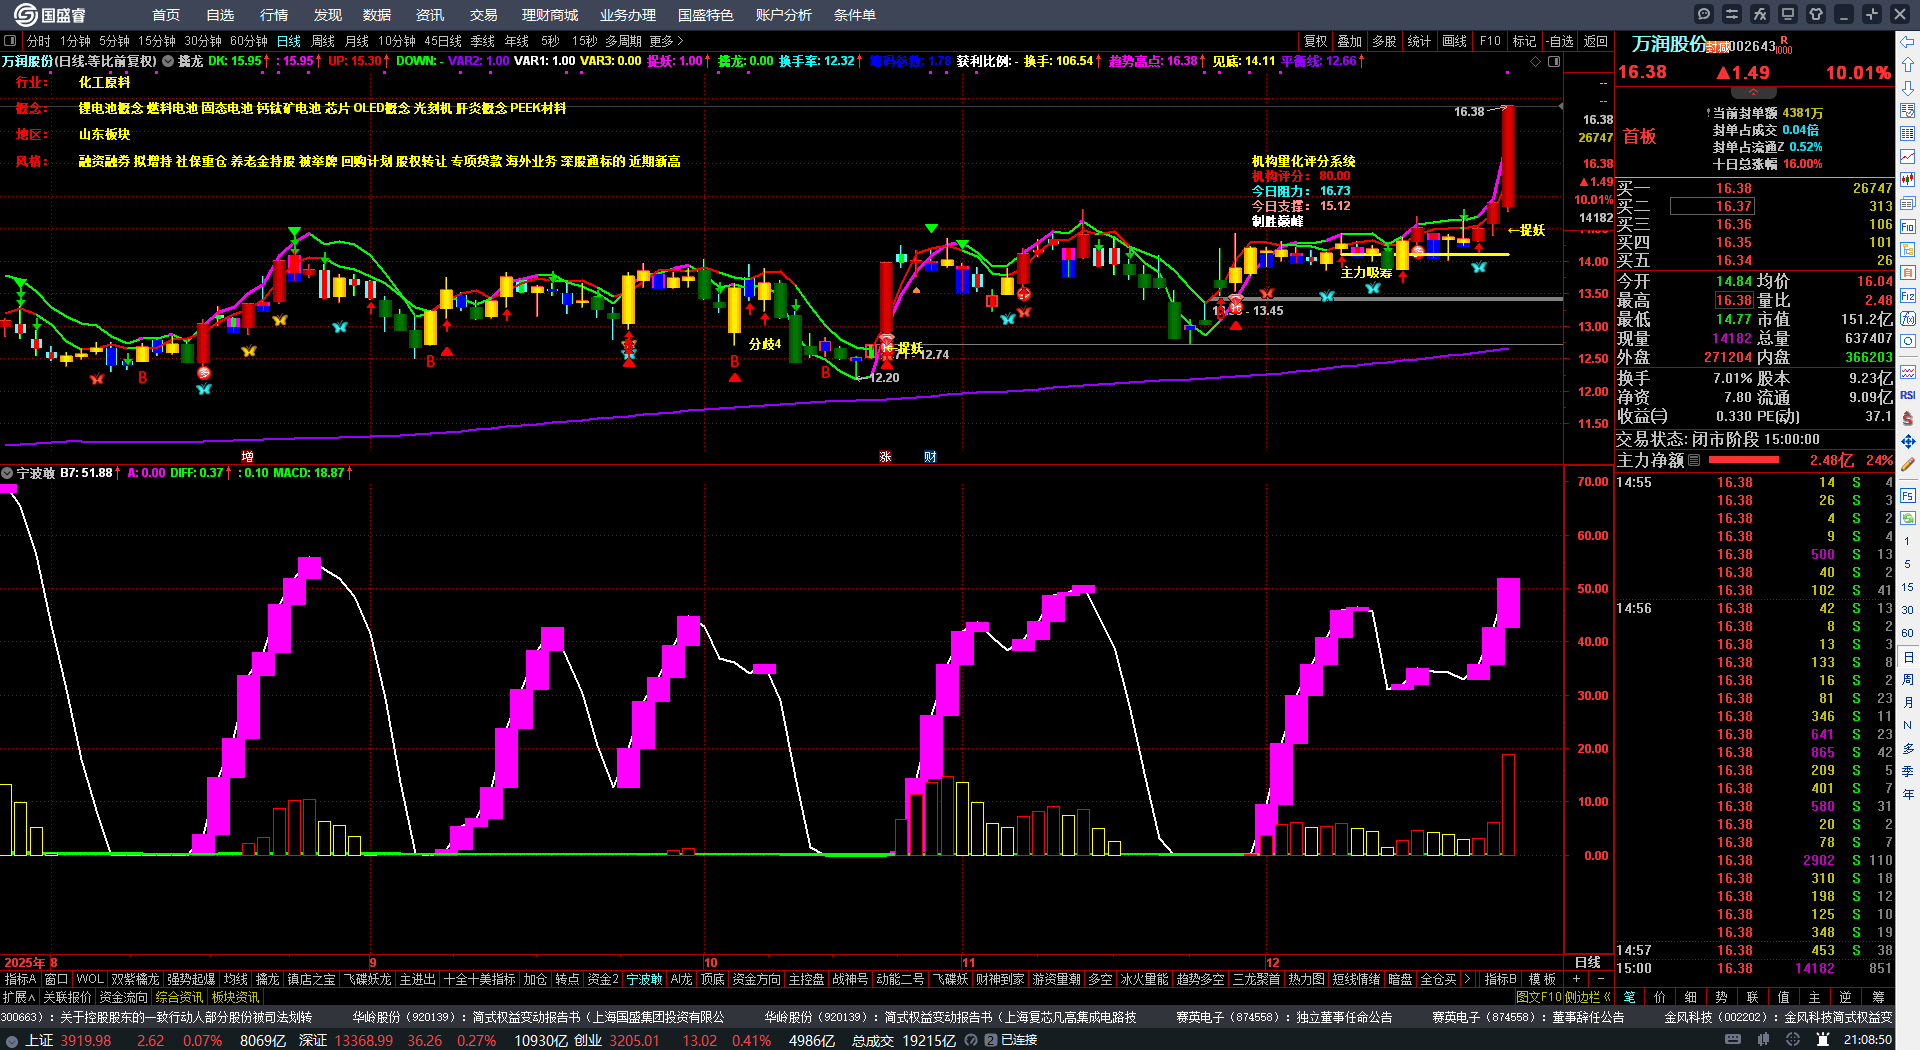Image resolution: width=1920 pixels, height=1050 pixels.
Task: Click the Guosheng Rui app logo
Action: tap(48, 15)
